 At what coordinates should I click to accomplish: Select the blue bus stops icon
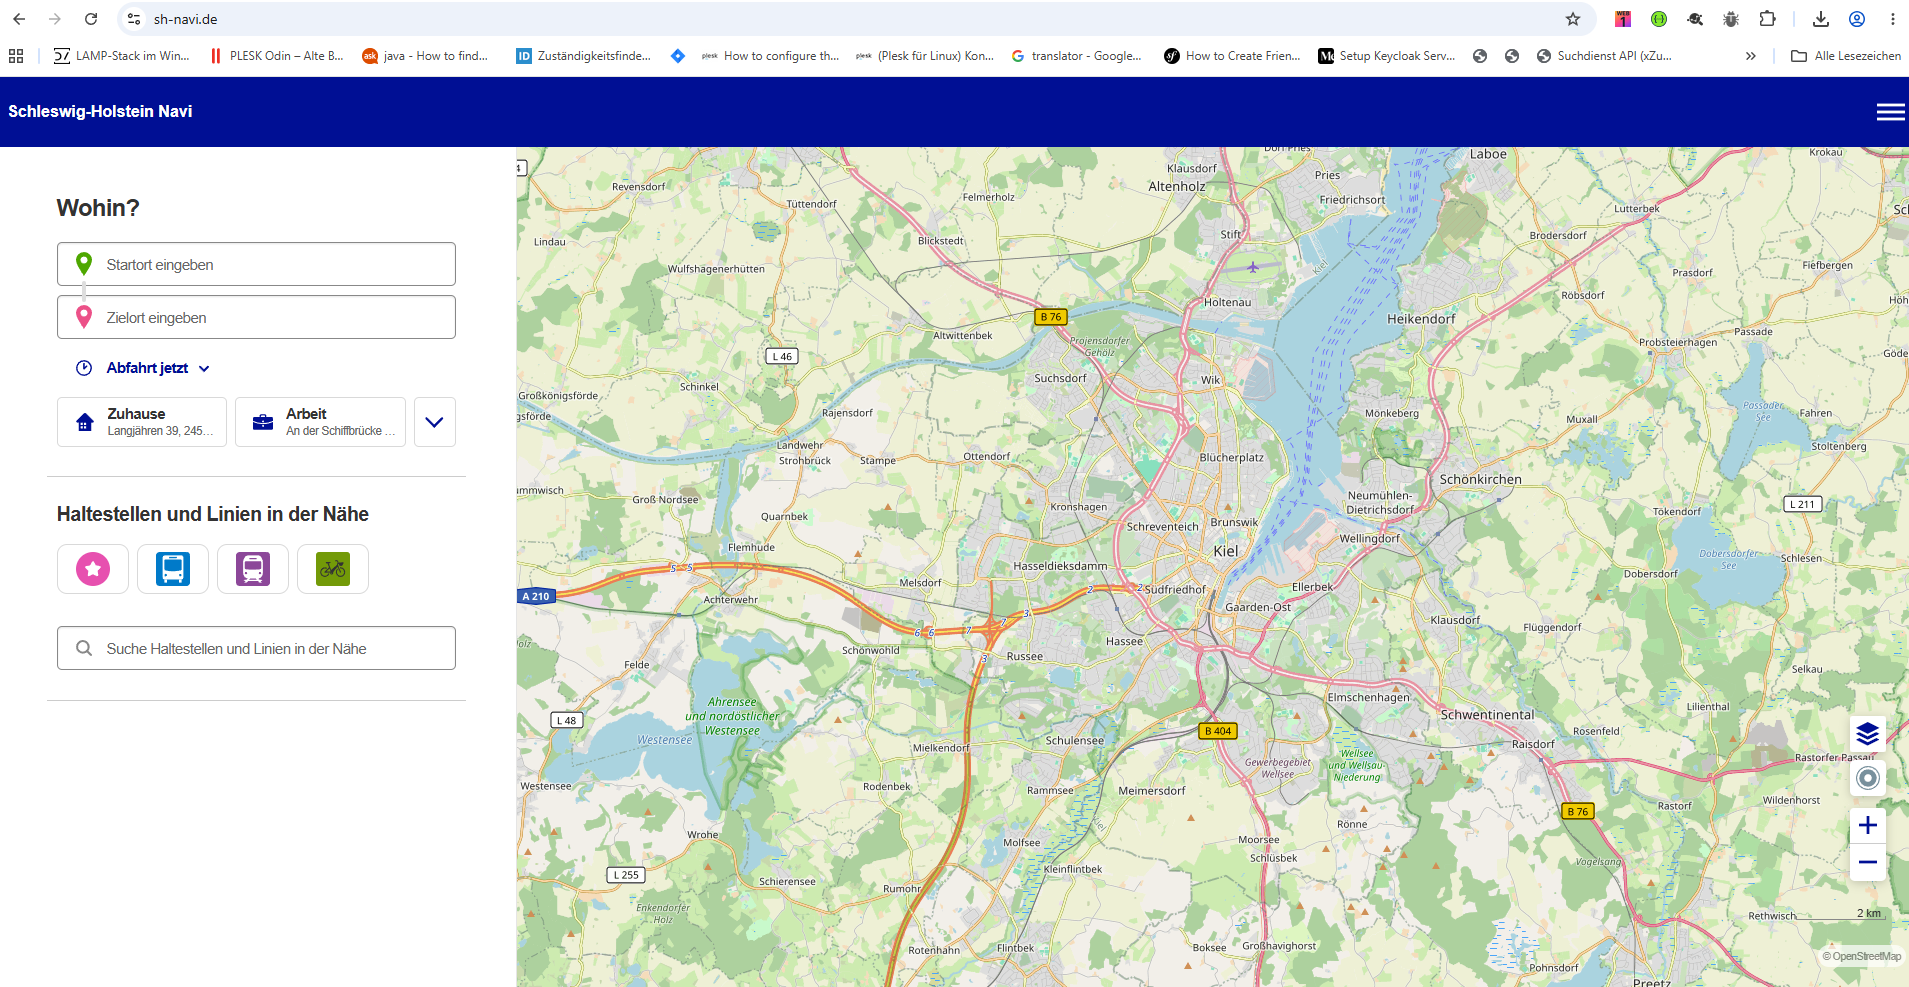[x=173, y=569]
